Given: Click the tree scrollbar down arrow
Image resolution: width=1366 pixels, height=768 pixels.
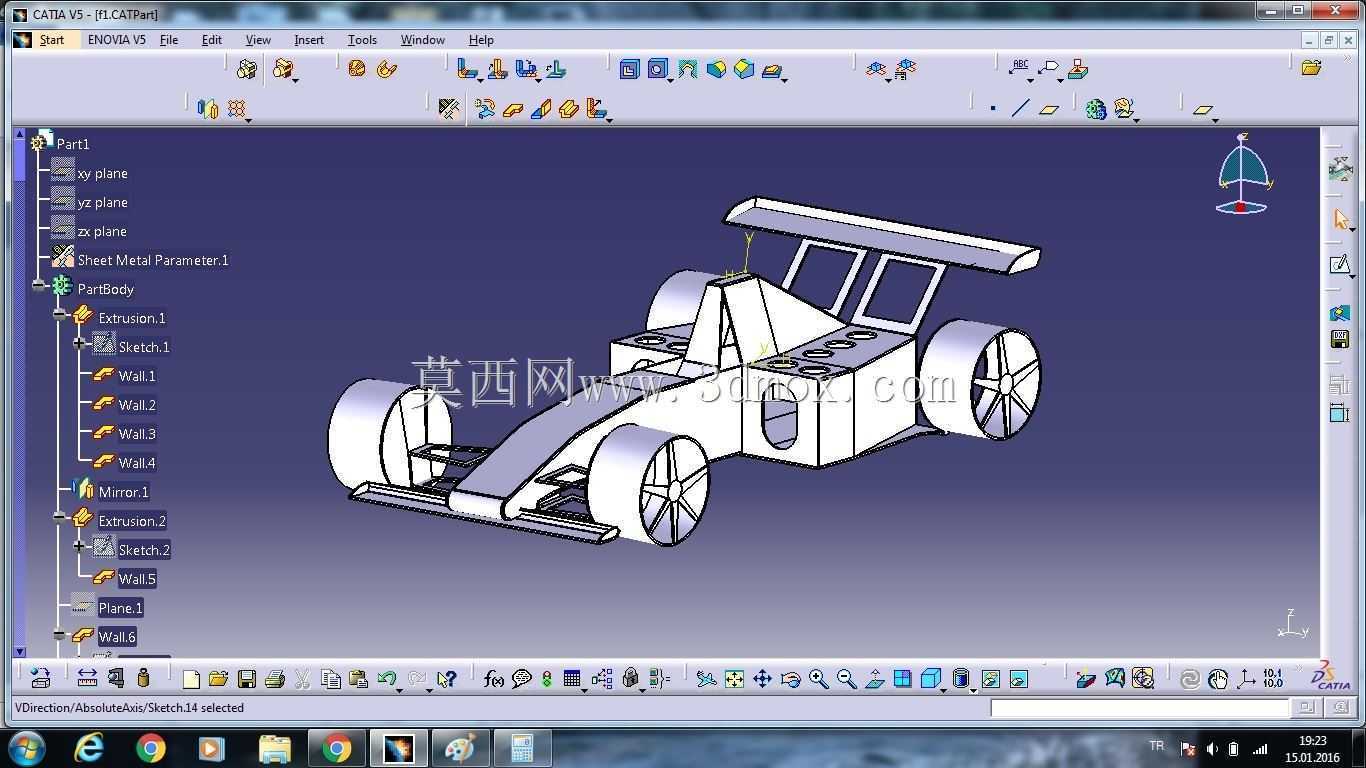Looking at the screenshot, I should 19,652.
